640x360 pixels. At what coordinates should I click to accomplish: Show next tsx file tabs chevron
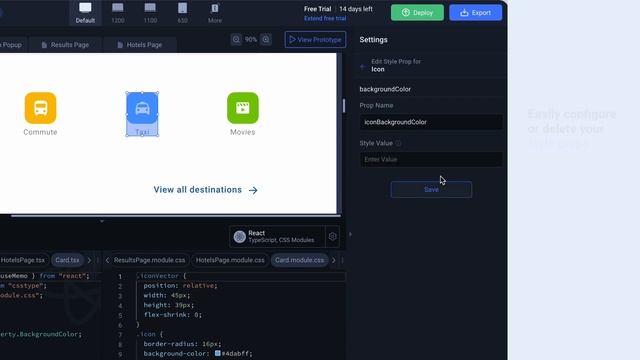pos(89,260)
